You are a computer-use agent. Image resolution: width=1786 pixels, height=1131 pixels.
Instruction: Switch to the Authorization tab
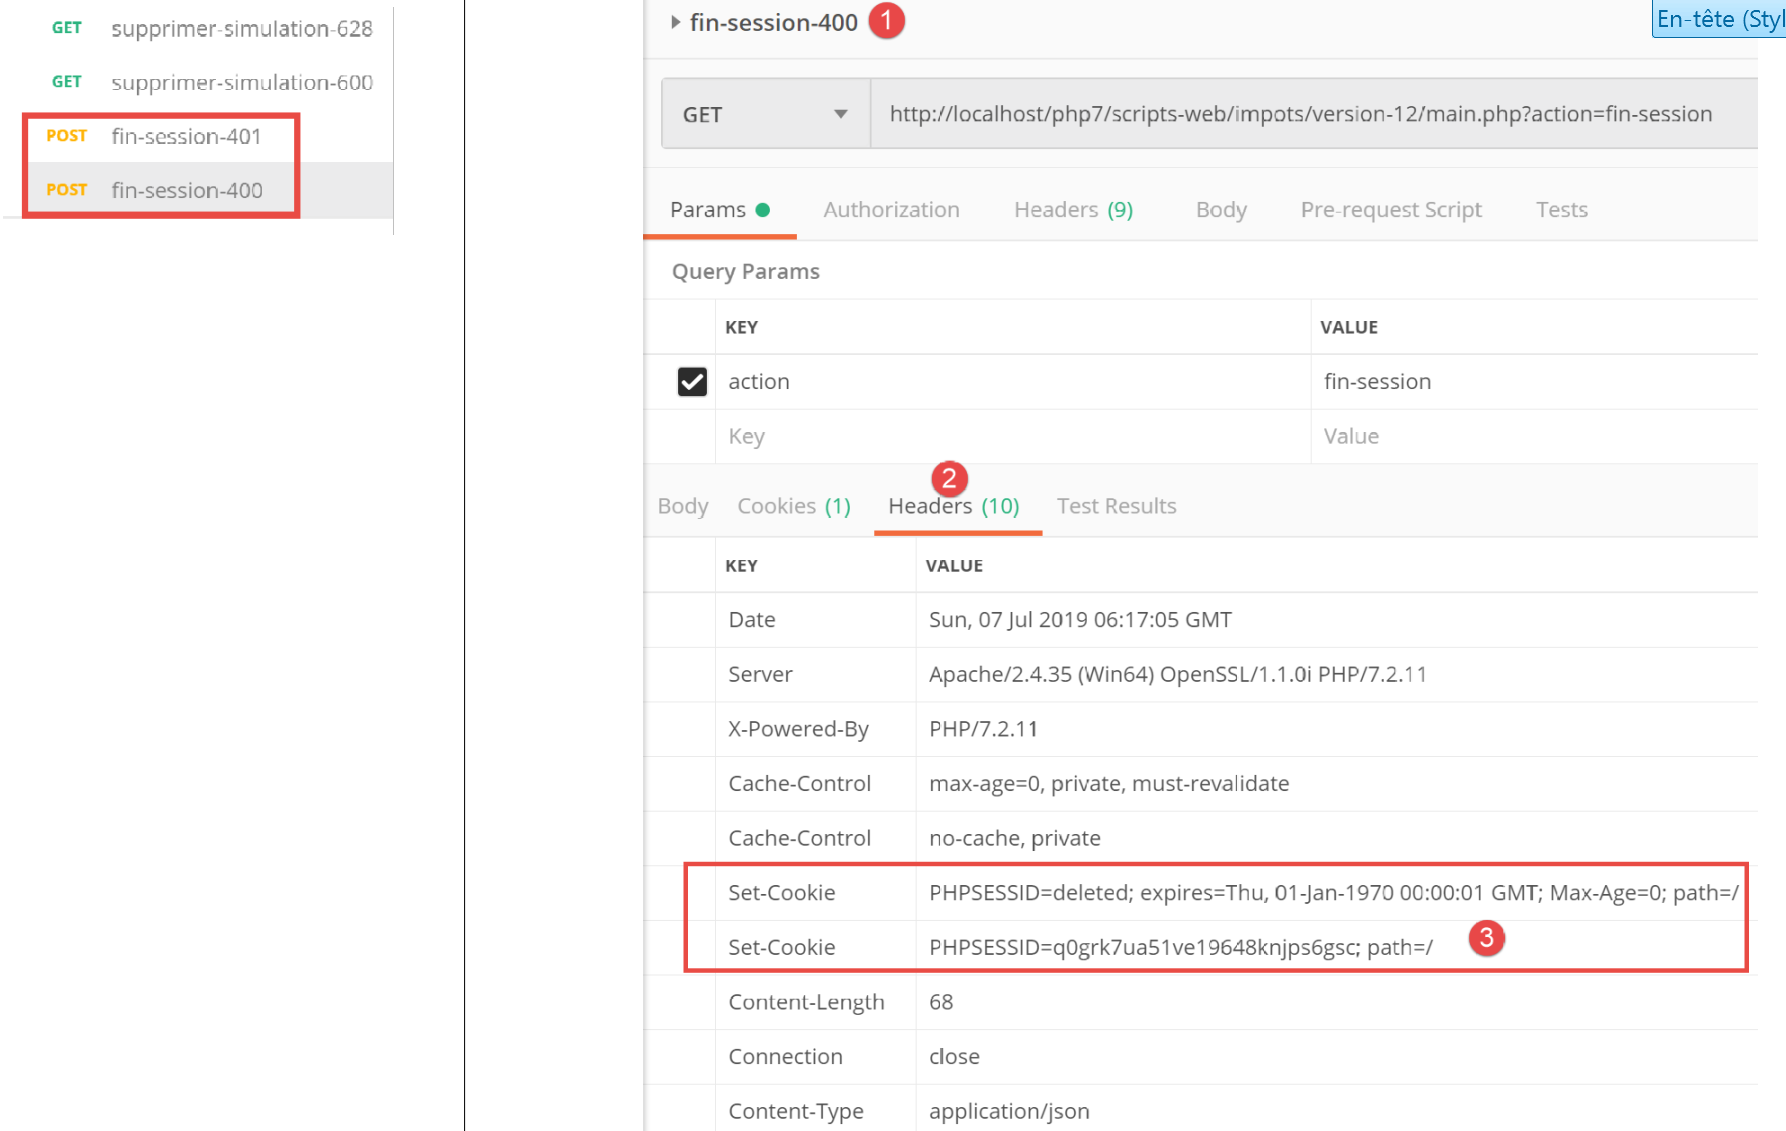tap(891, 210)
